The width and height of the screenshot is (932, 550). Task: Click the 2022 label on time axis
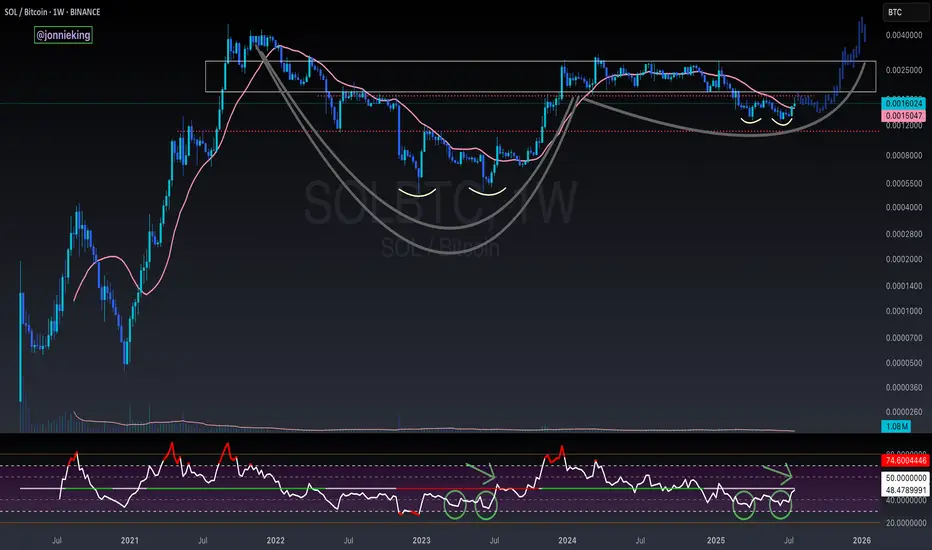(275, 540)
